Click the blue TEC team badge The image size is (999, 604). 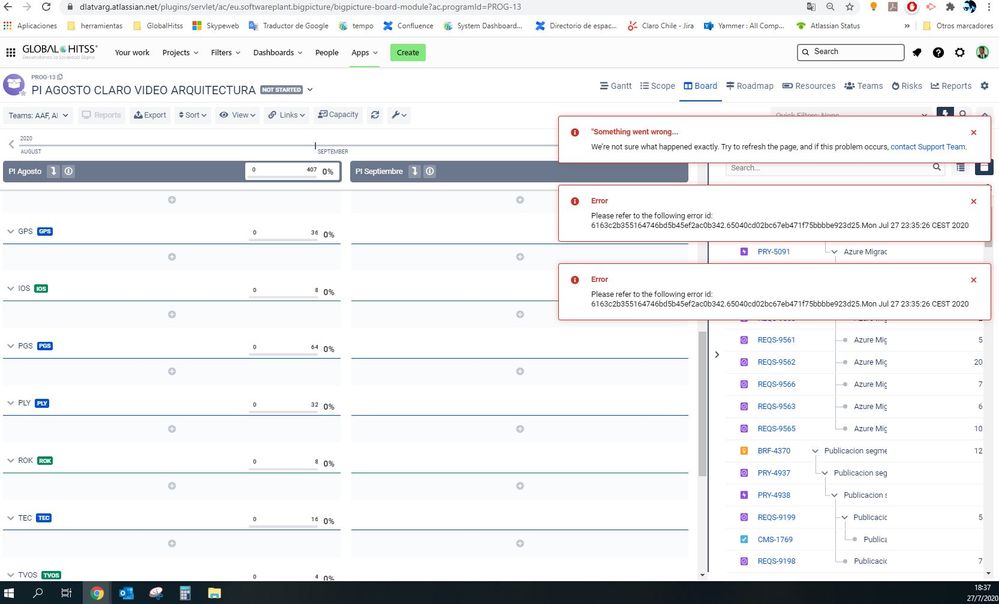coord(44,518)
